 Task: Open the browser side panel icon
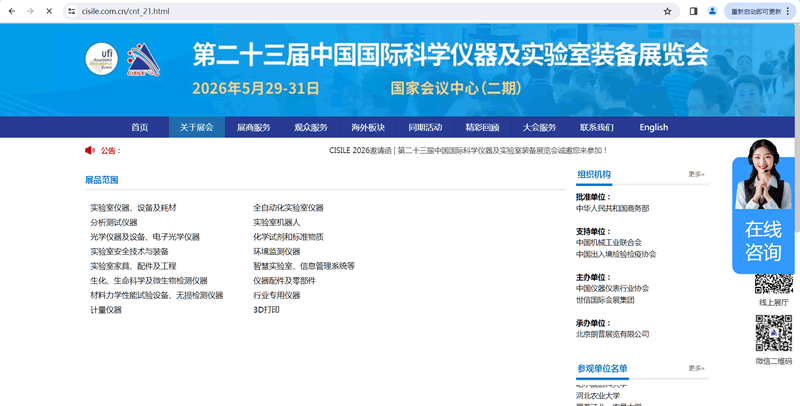[693, 11]
